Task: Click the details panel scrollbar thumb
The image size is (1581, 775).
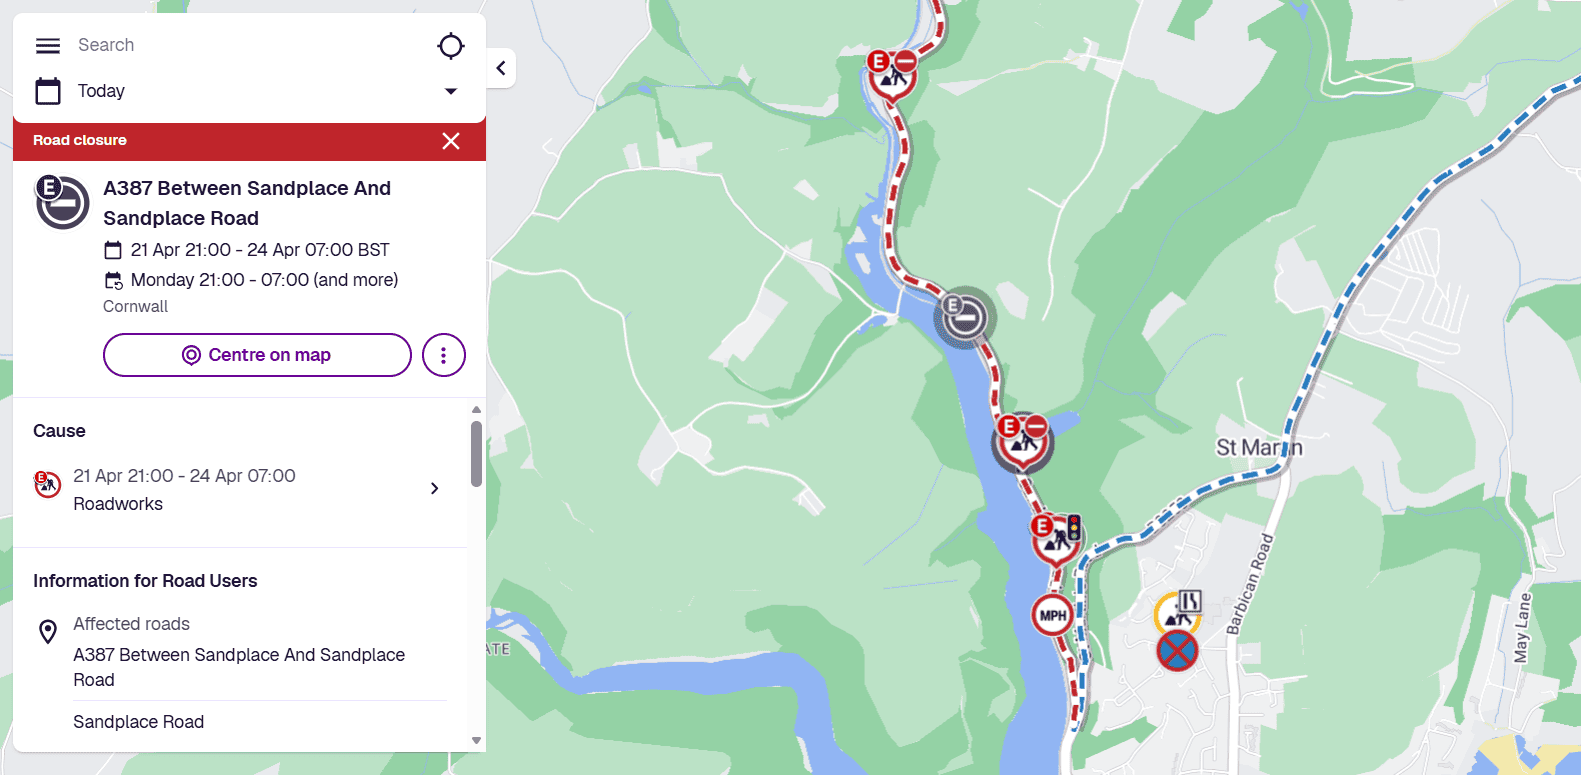Action: [x=476, y=454]
